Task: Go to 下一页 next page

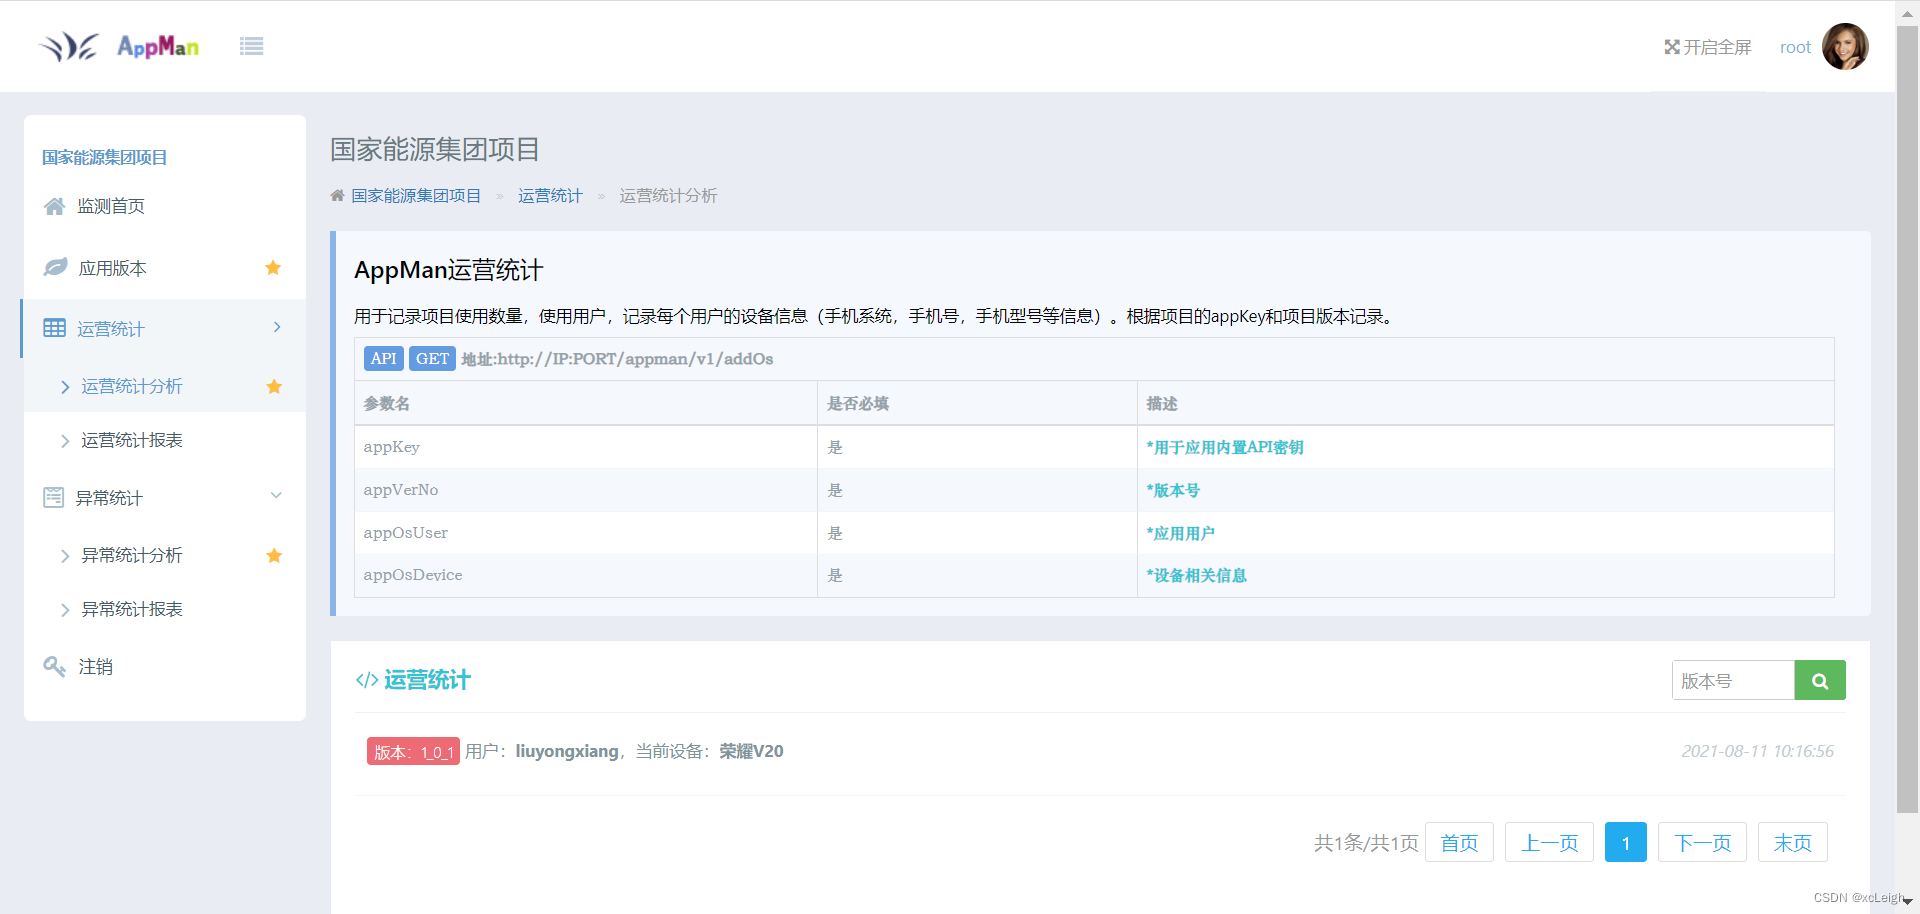Action: 1702,842
